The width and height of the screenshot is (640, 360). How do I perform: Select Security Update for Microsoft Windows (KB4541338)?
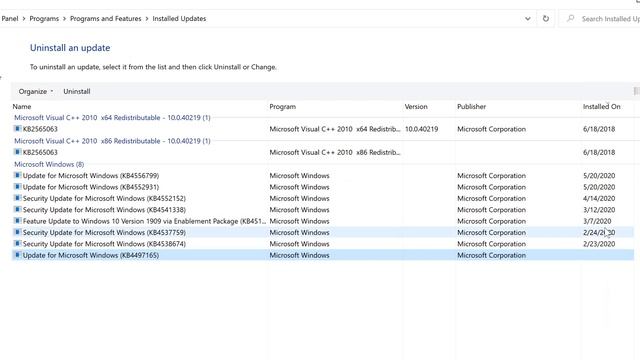point(104,210)
